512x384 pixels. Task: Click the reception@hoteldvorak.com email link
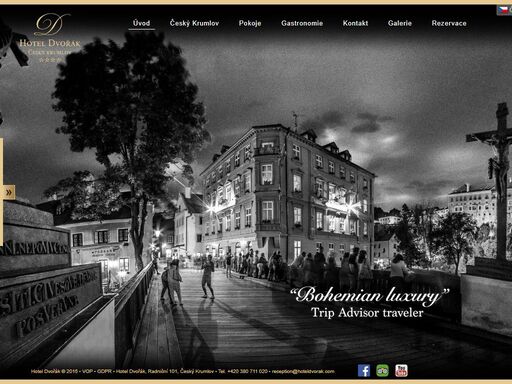[x=303, y=371]
